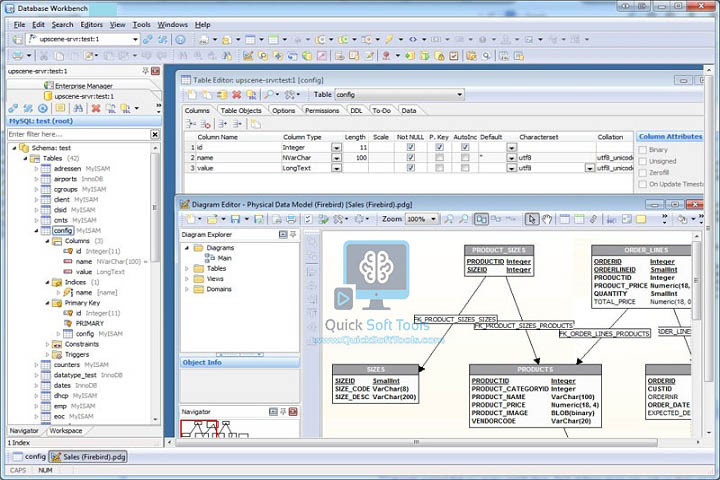Image resolution: width=720 pixels, height=480 pixels.
Task: Clear the filter with the X button
Action: (x=155, y=134)
